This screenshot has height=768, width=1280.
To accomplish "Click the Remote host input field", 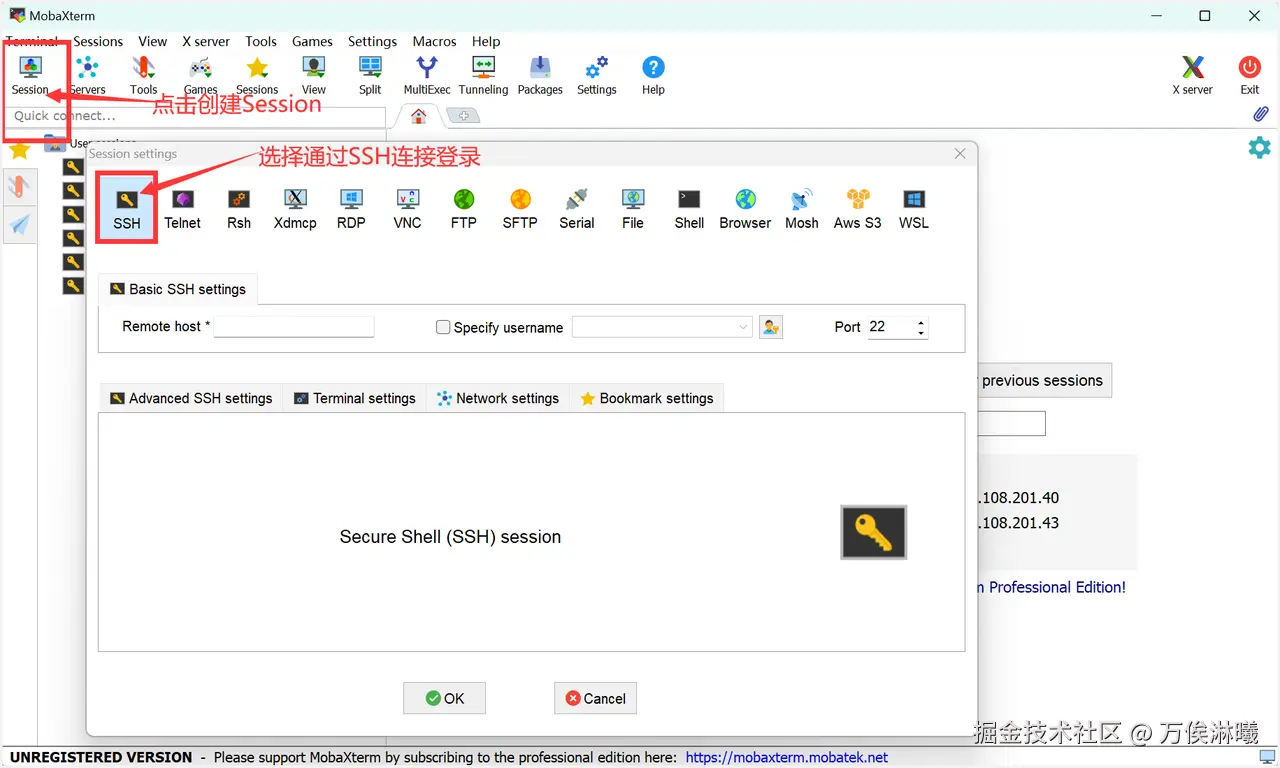I will click(x=294, y=327).
